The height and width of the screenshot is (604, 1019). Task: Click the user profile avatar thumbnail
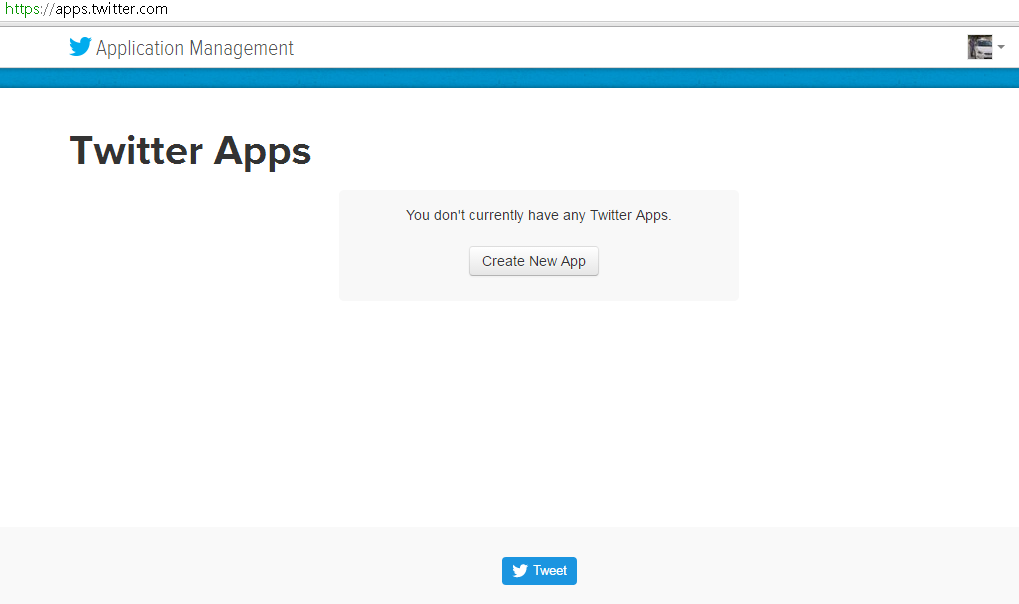click(x=979, y=47)
